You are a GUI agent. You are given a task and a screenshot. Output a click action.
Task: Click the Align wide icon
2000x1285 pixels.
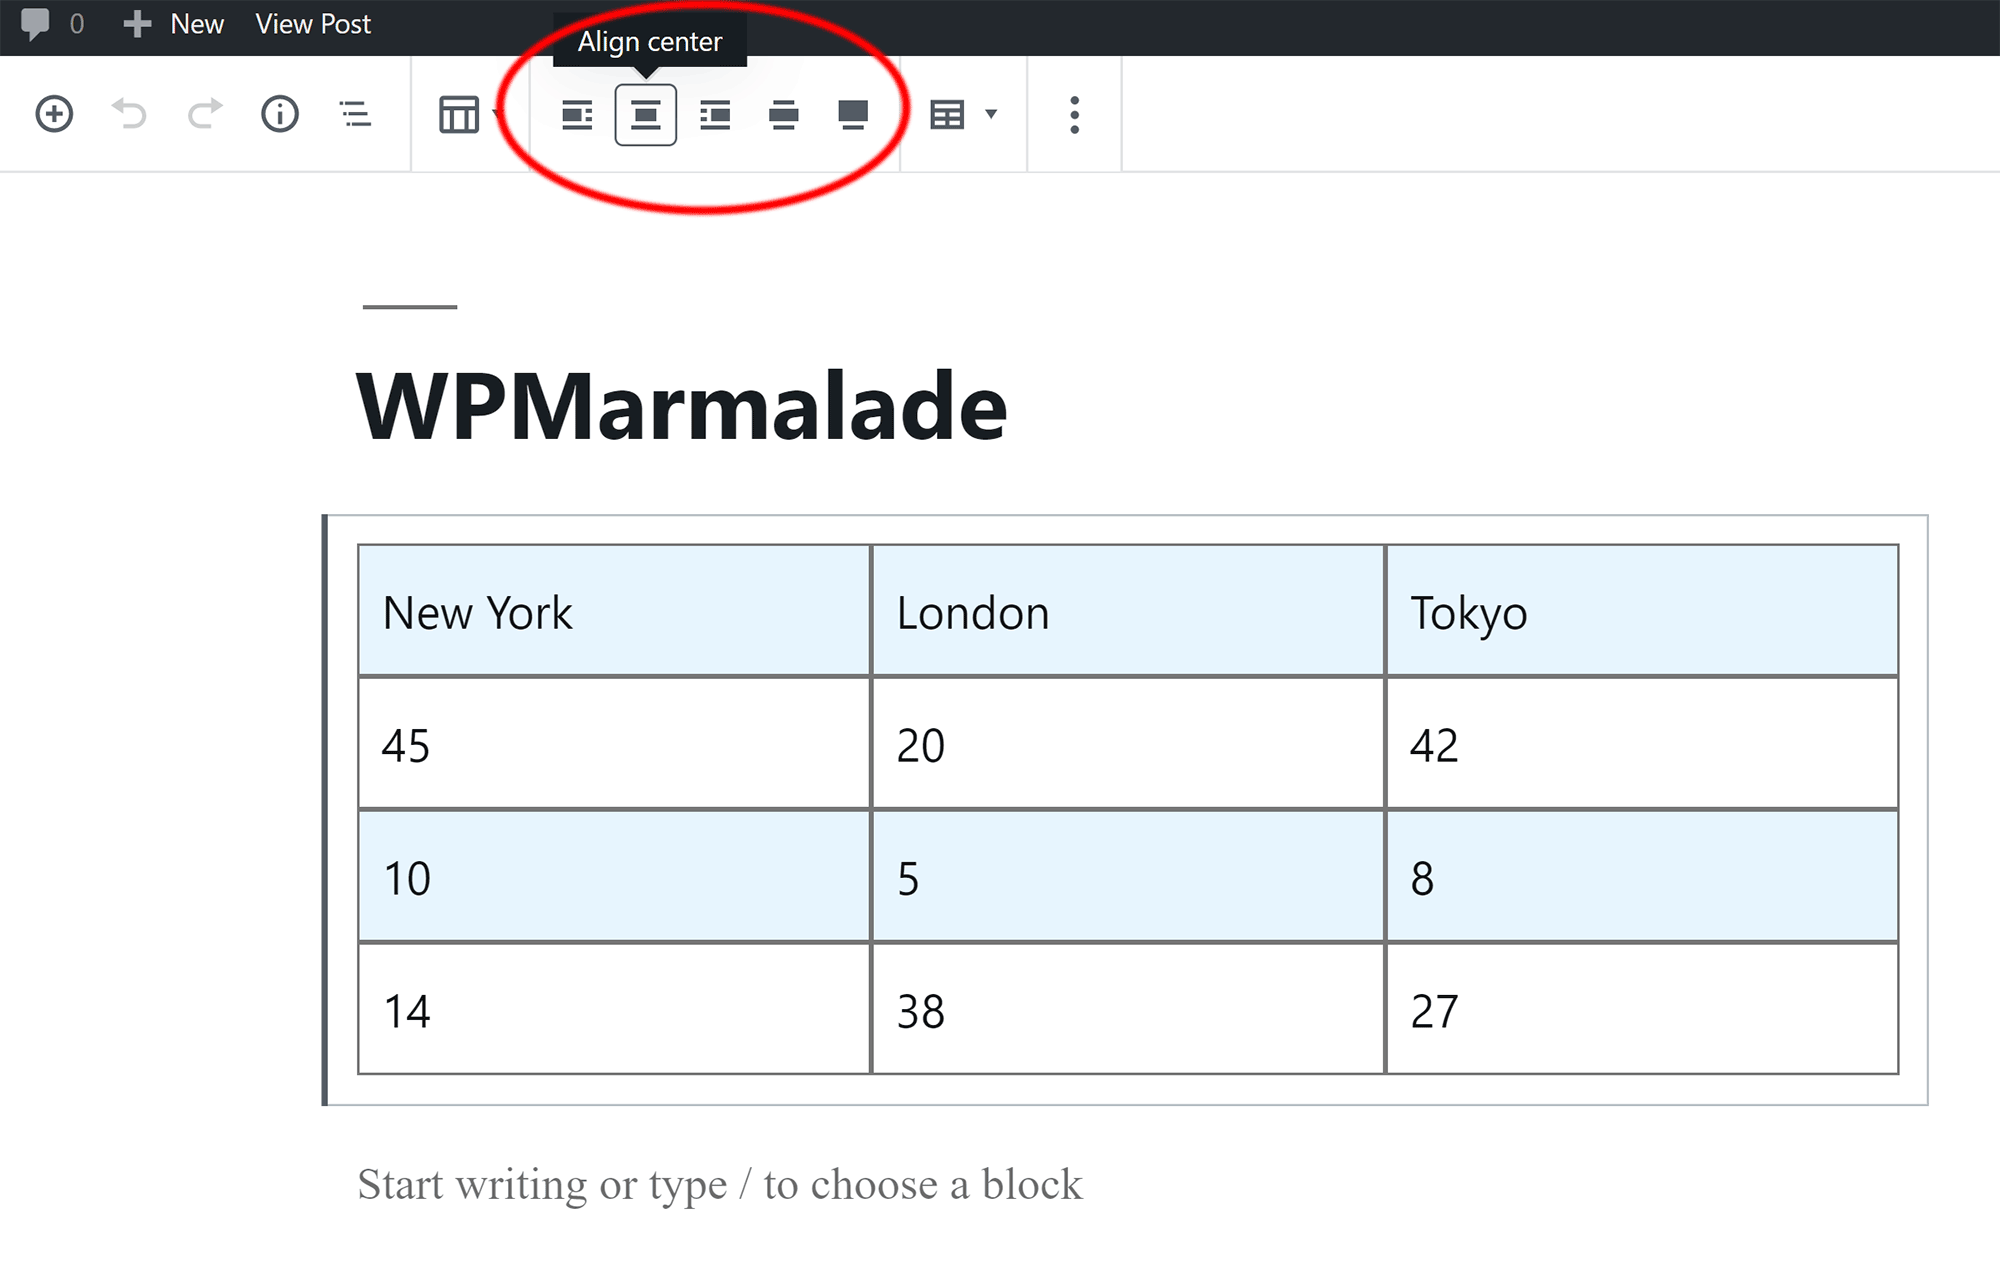[781, 115]
